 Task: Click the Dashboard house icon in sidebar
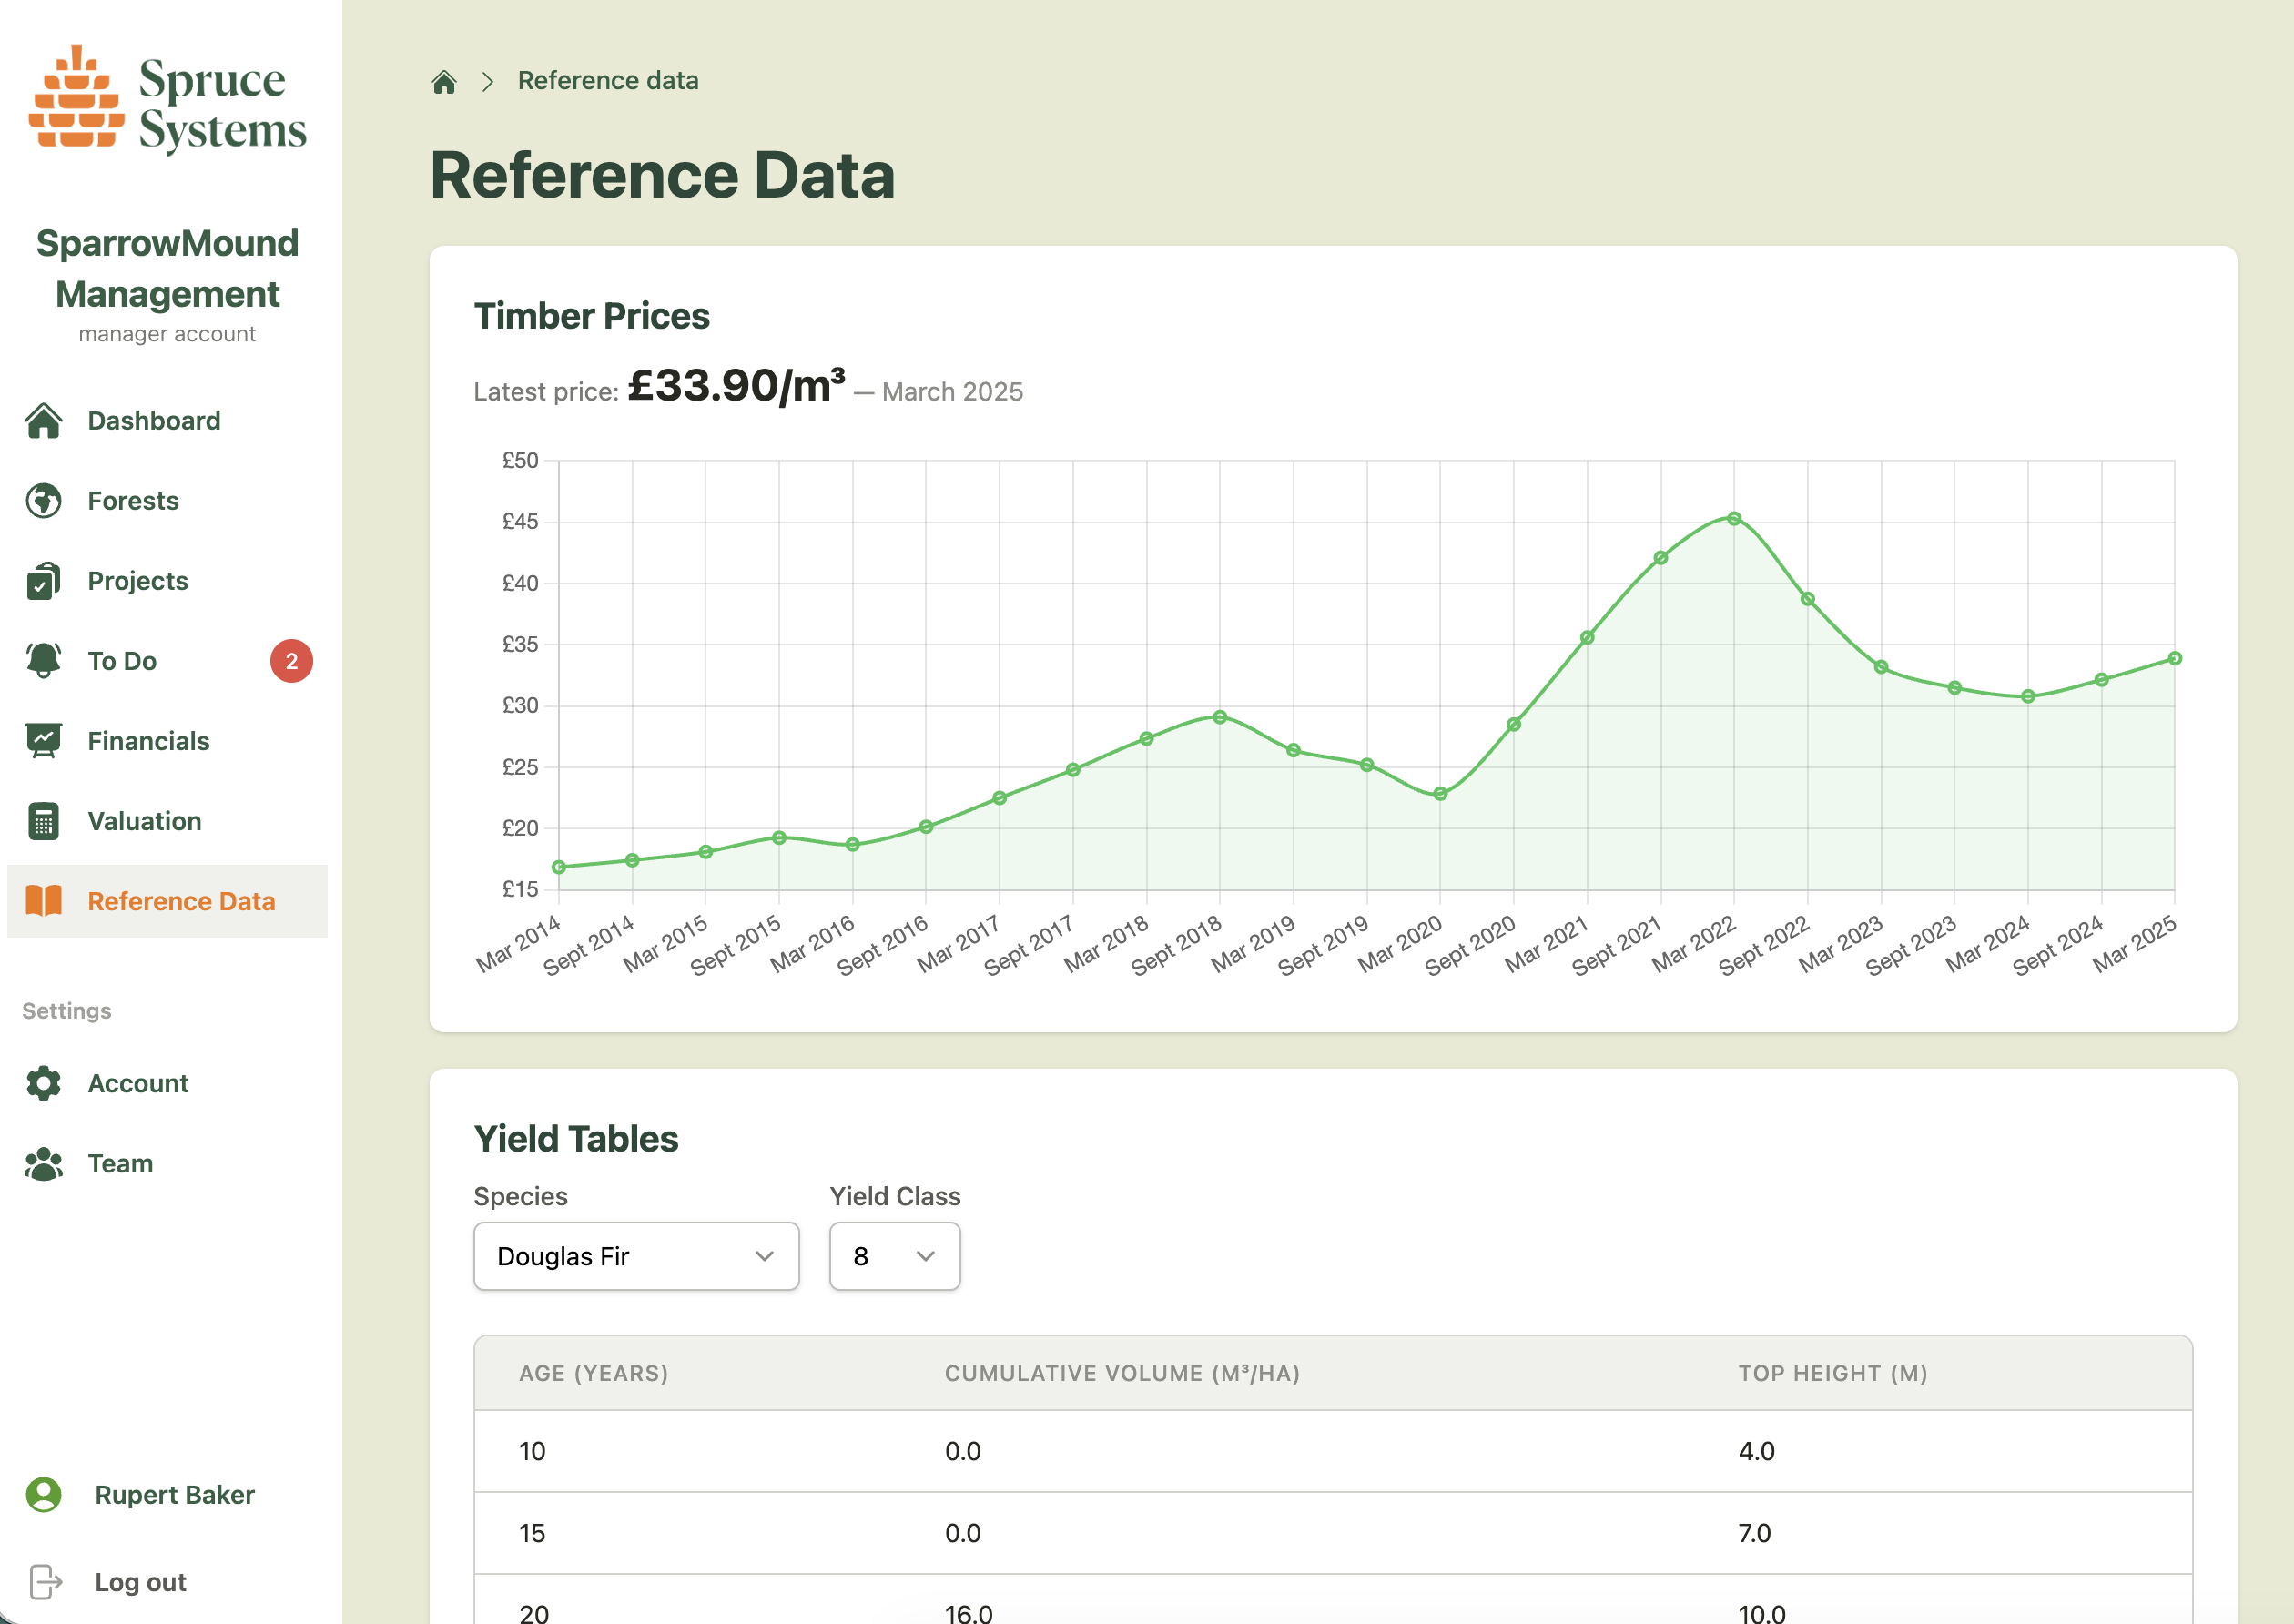click(x=44, y=421)
